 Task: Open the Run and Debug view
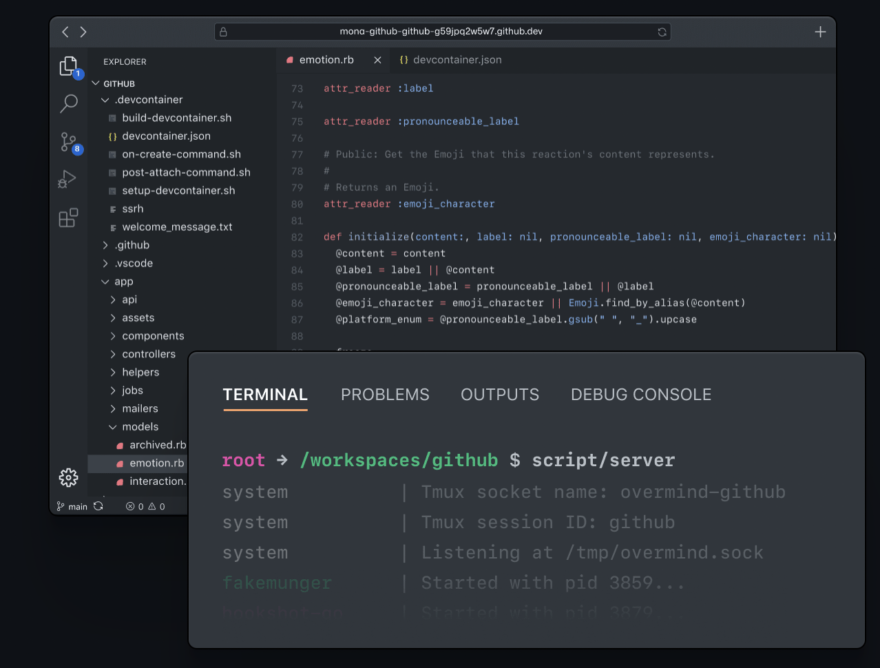click(70, 179)
